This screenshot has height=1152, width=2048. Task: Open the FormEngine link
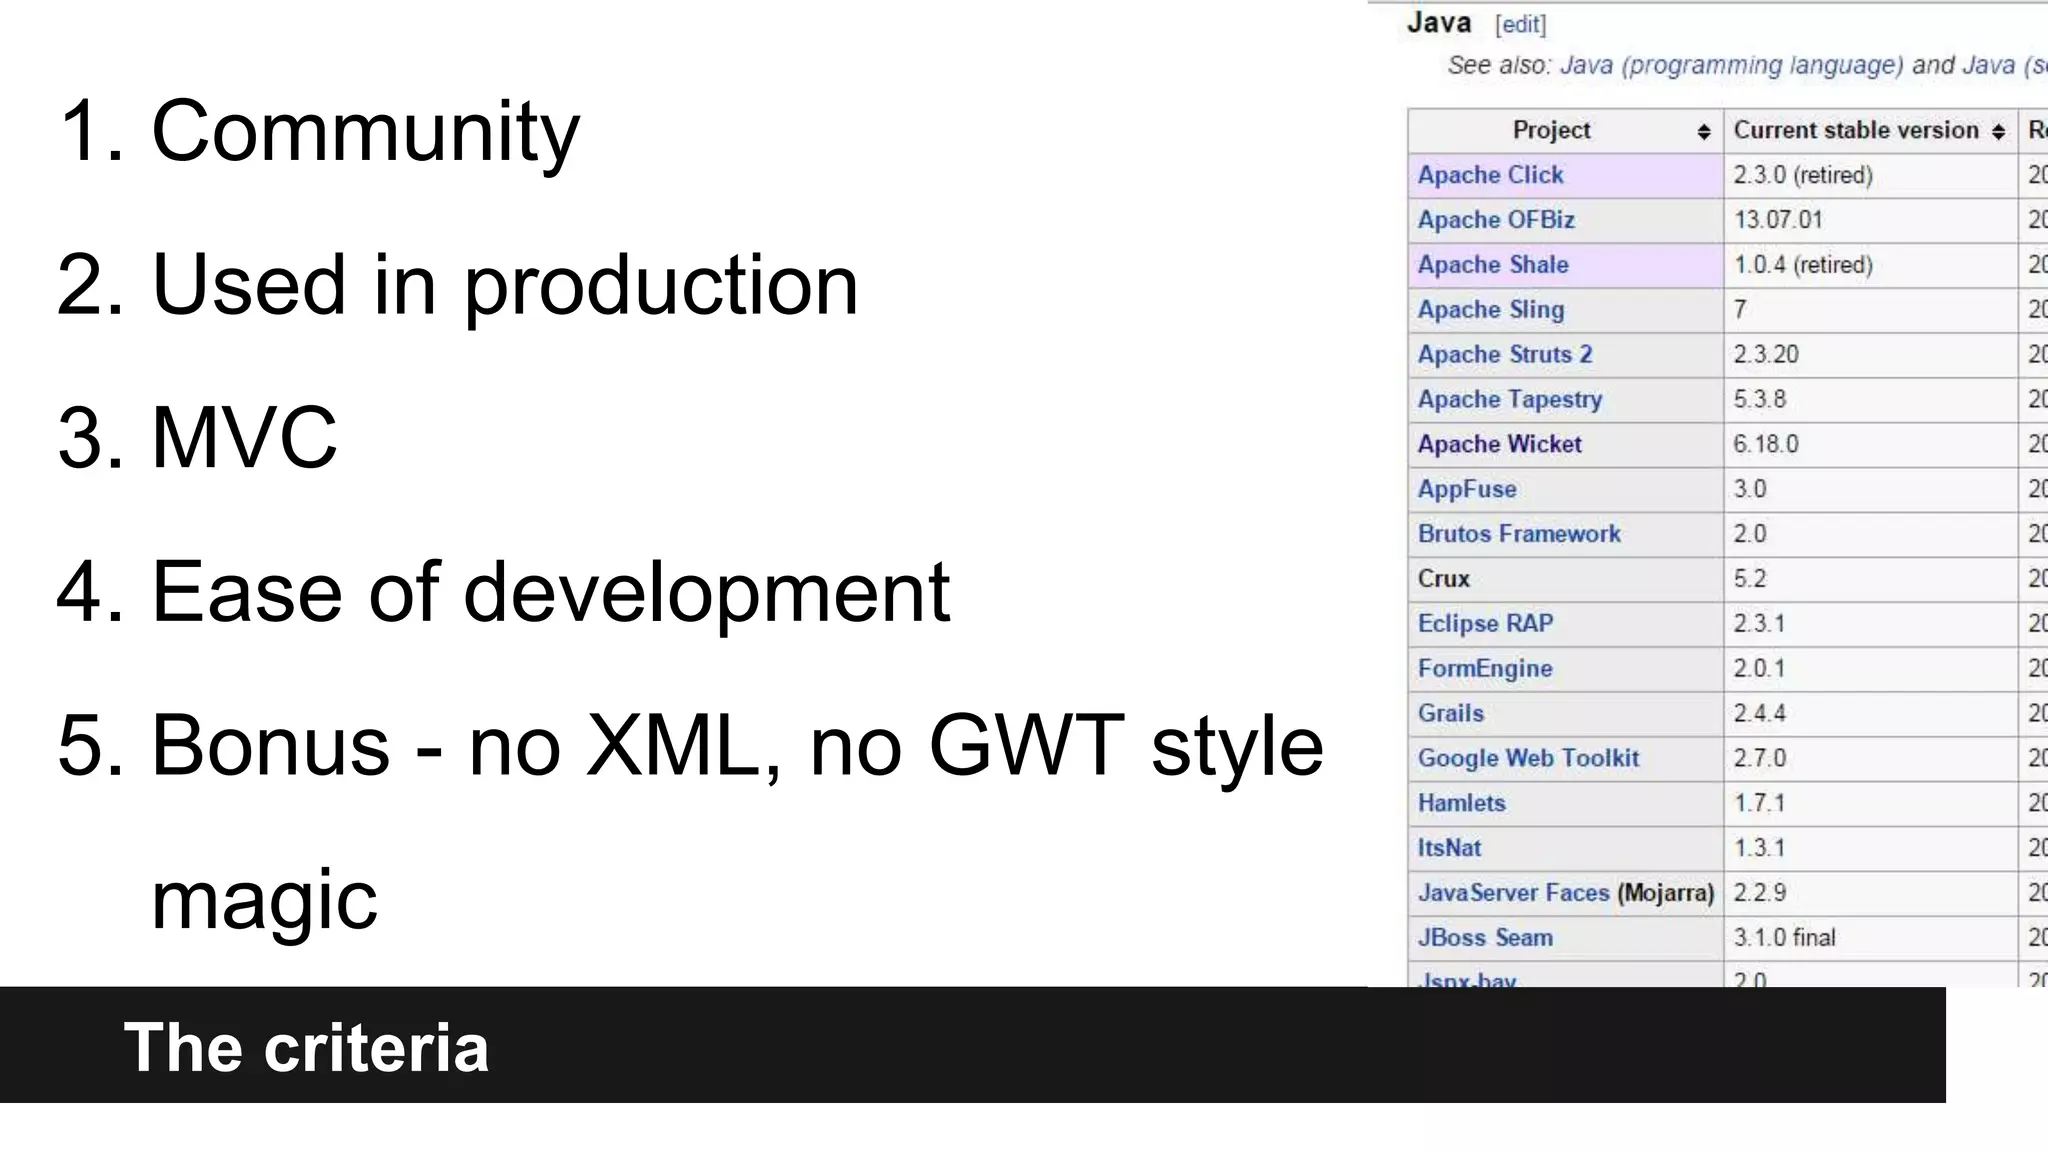pos(1485,669)
